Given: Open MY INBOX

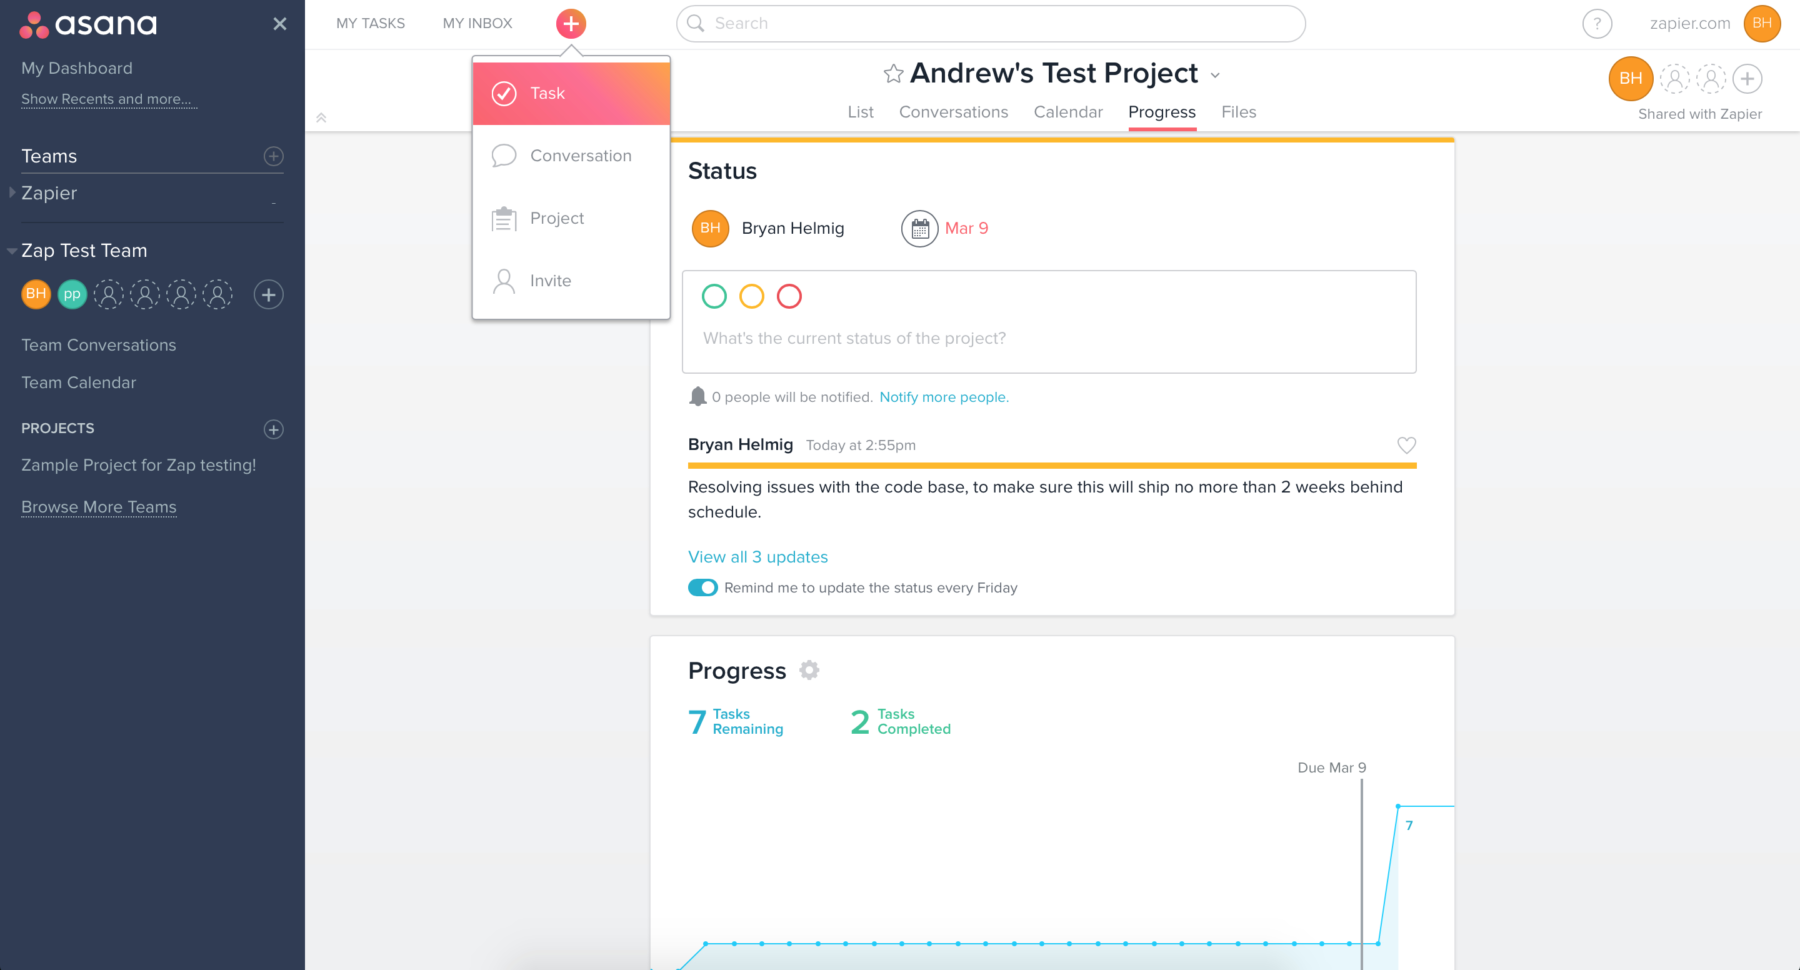Looking at the screenshot, I should pos(477,23).
